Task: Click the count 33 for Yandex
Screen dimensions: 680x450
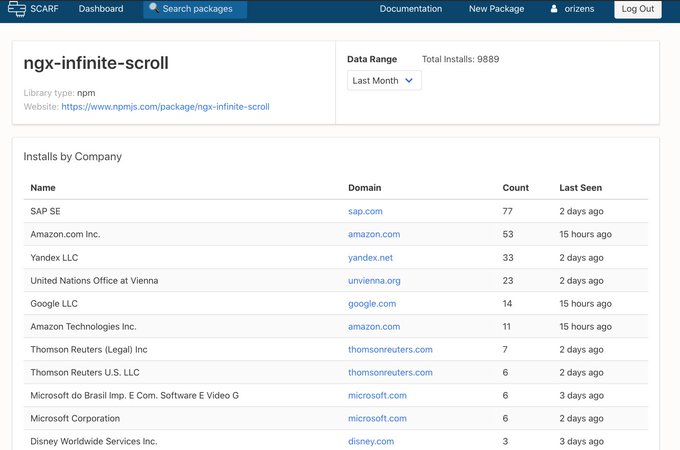Action: 508,258
